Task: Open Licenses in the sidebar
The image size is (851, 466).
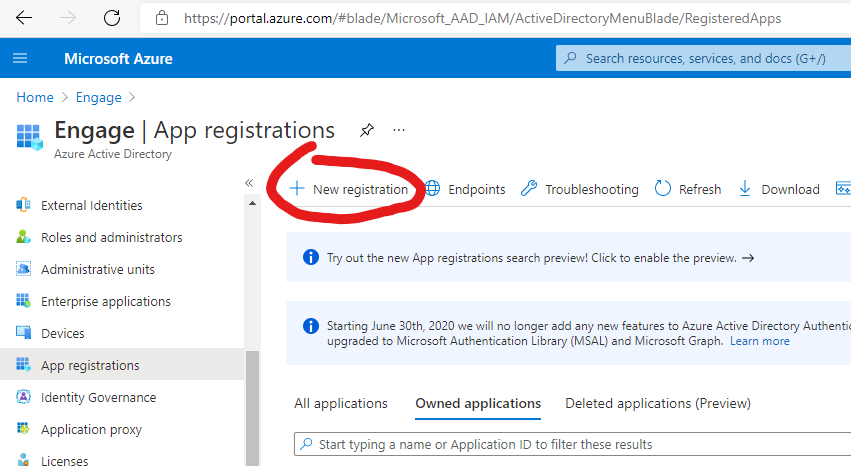Action: (x=65, y=460)
